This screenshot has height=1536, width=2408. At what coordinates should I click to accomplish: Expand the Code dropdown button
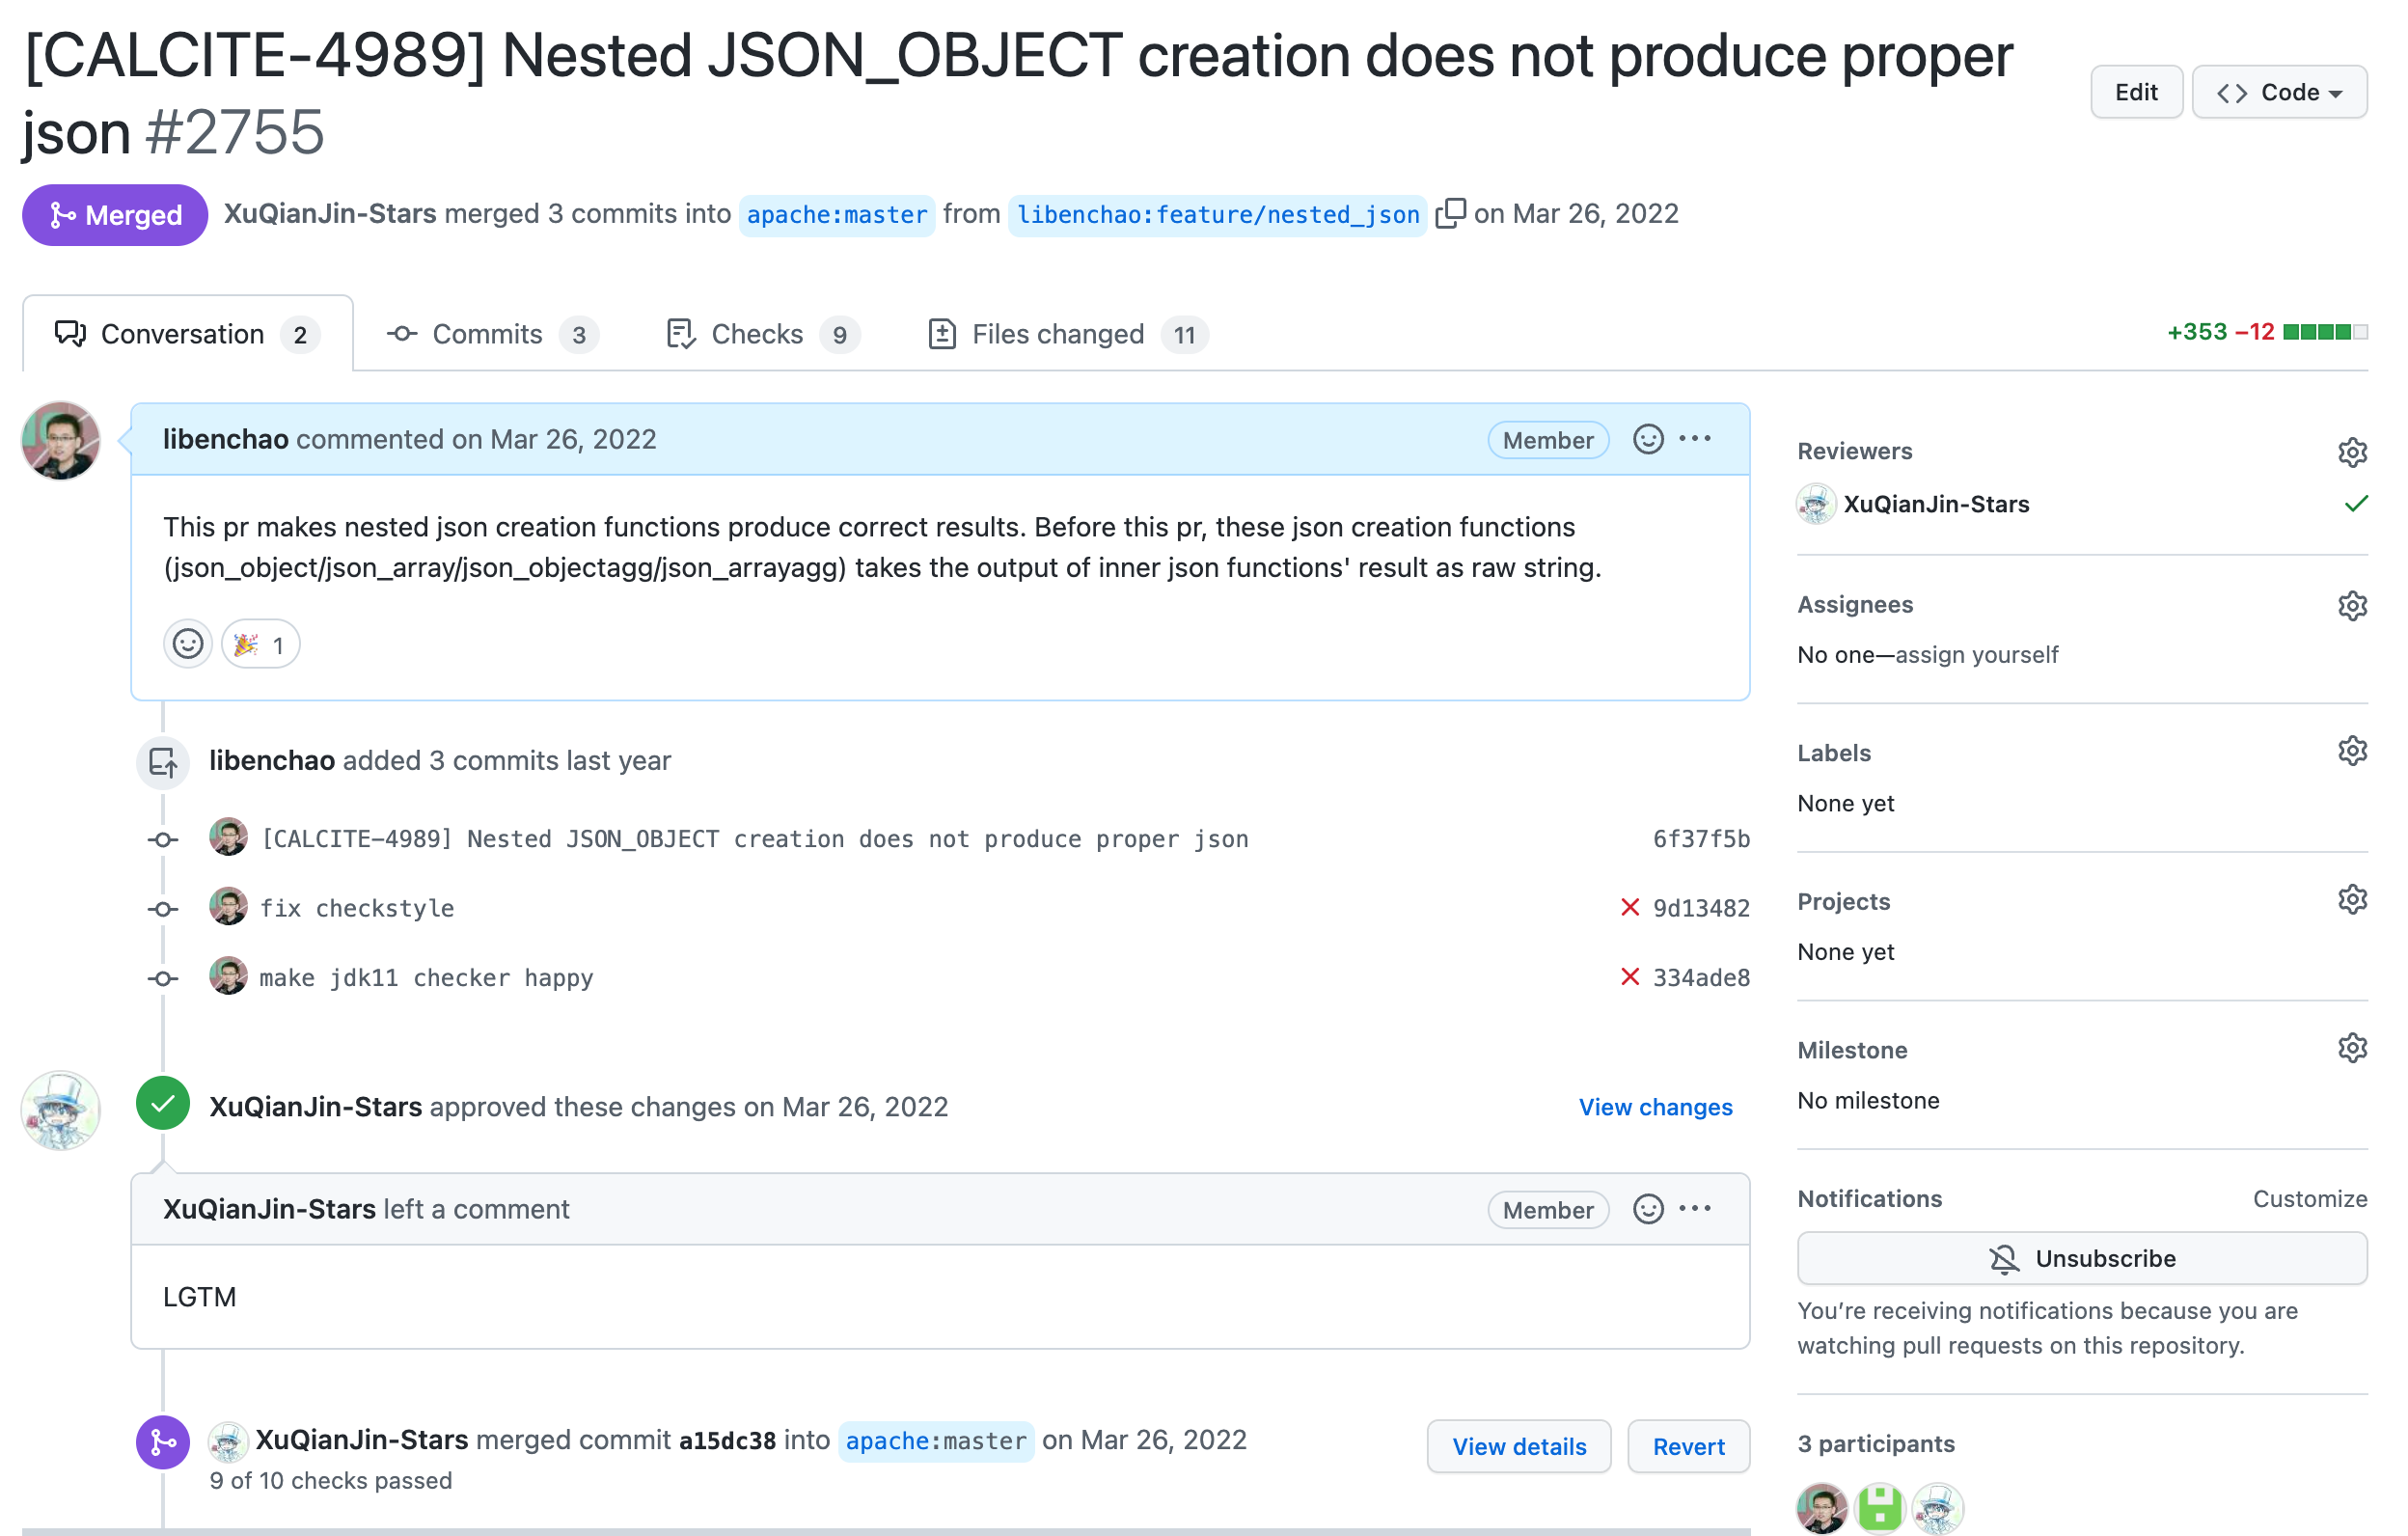click(2278, 92)
